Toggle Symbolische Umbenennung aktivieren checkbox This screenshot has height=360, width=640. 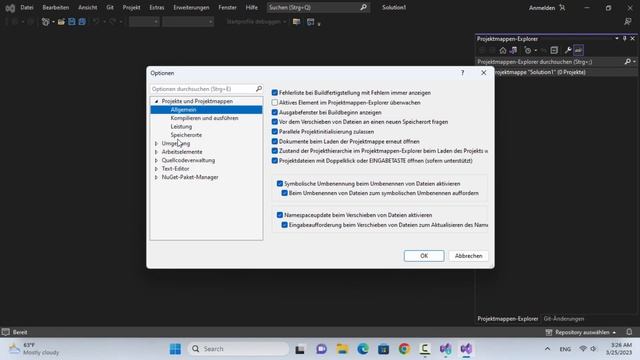click(280, 184)
